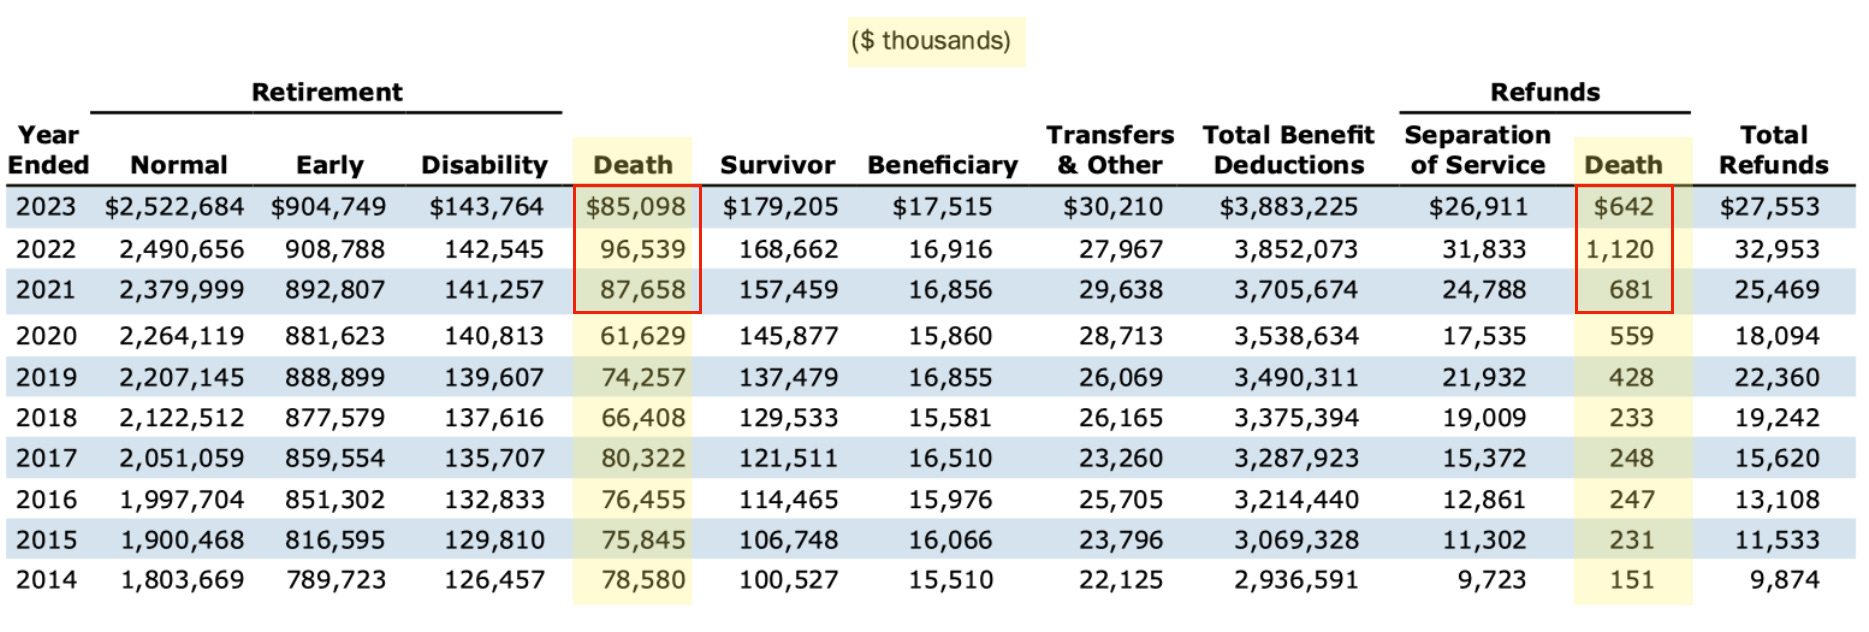The width and height of the screenshot is (1869, 632).
Task: Click the 2019 year cell
Action: pos(46,378)
